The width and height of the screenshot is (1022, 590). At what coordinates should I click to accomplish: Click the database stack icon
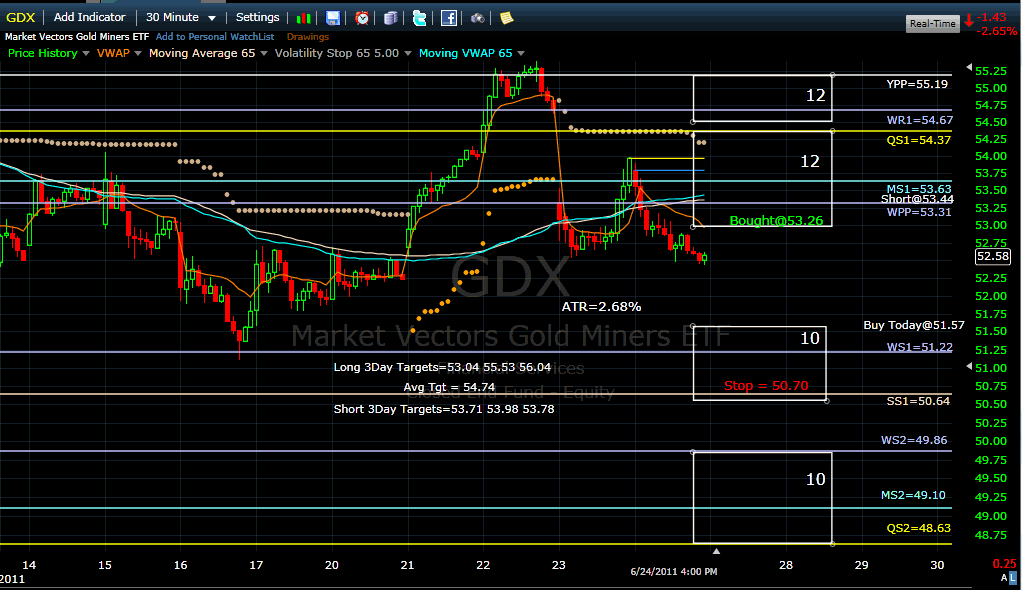coord(390,18)
